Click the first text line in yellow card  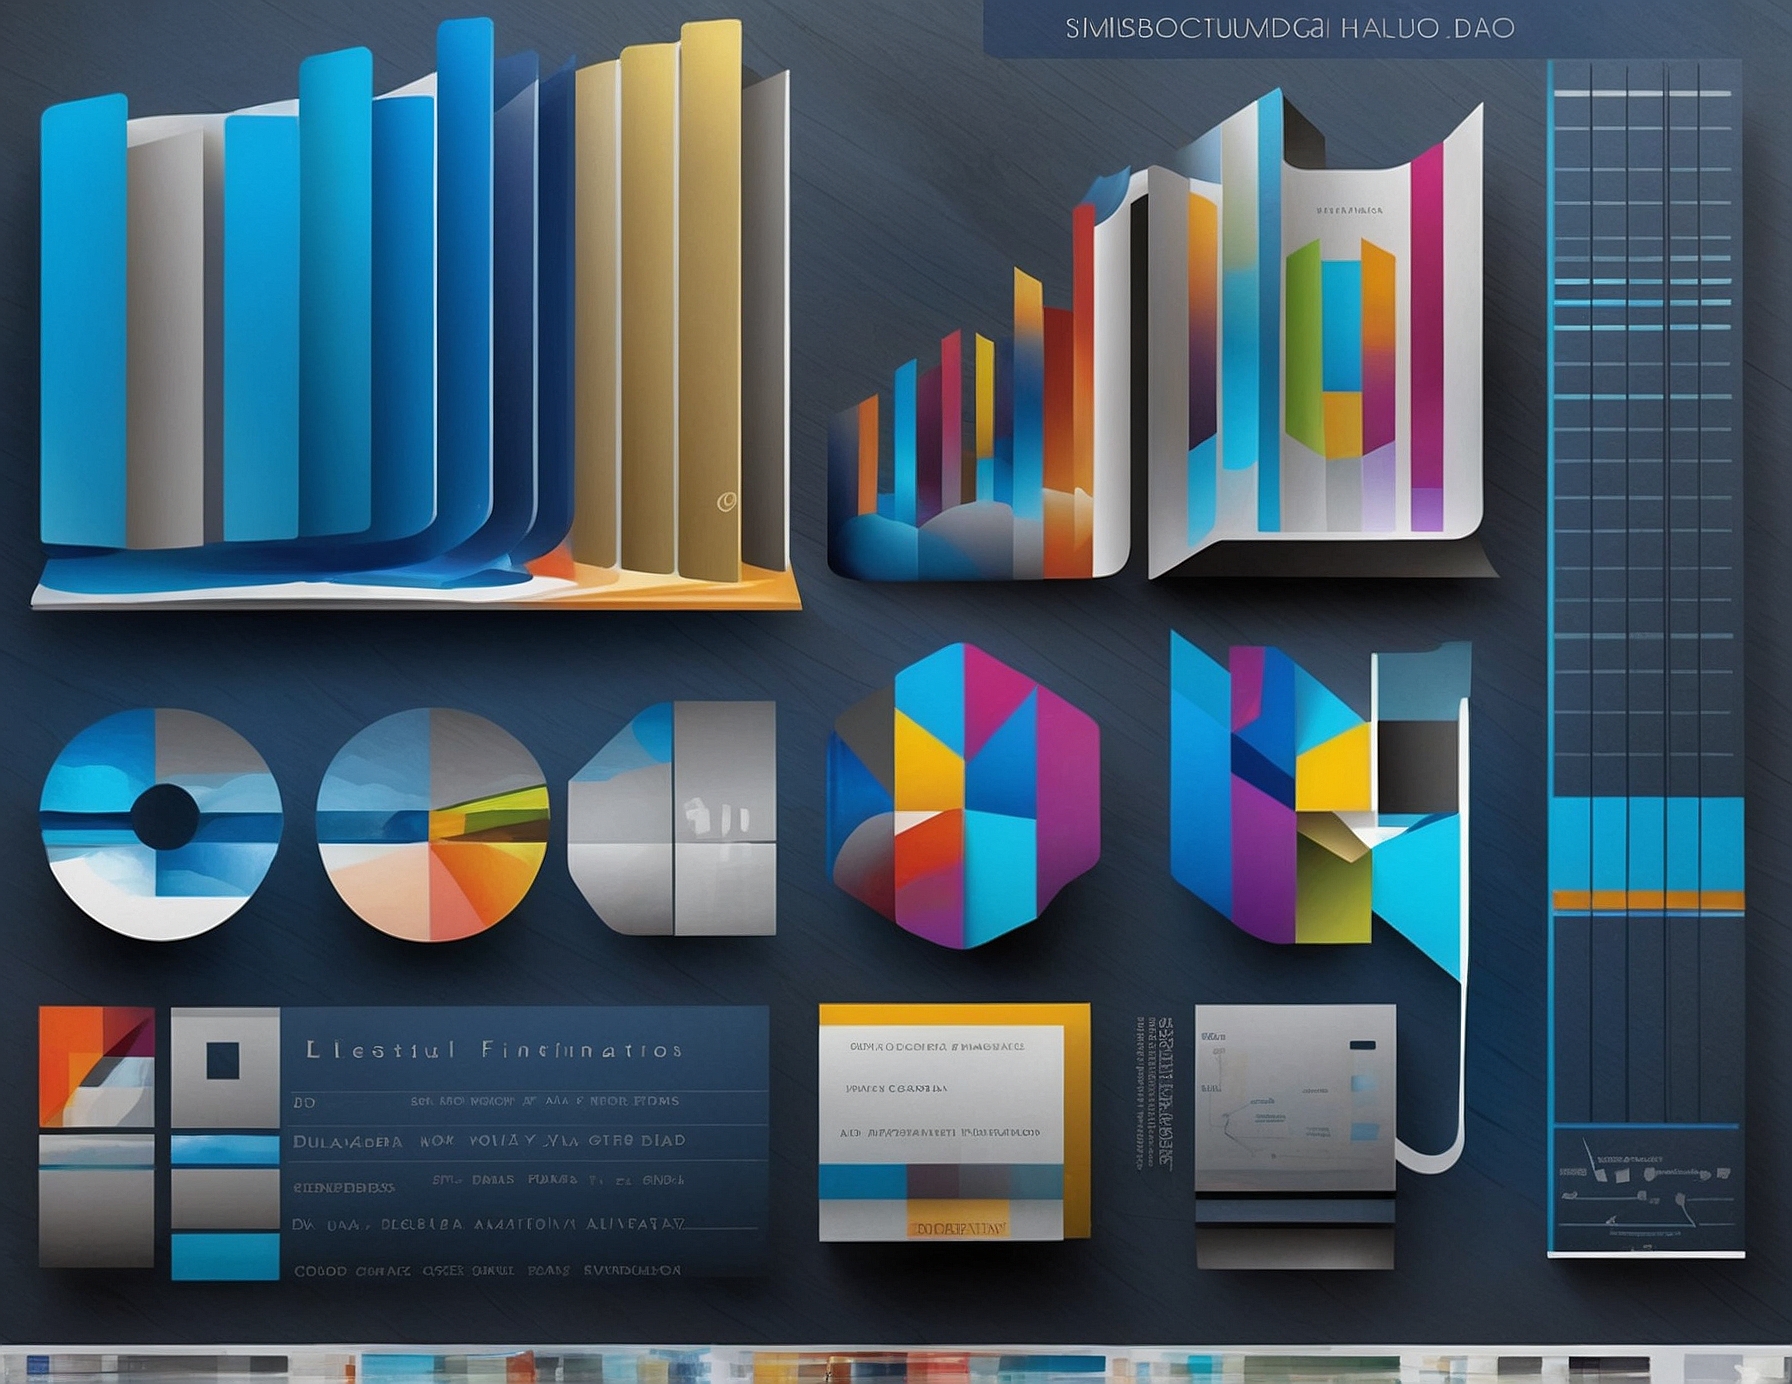pyautogui.click(x=937, y=1047)
